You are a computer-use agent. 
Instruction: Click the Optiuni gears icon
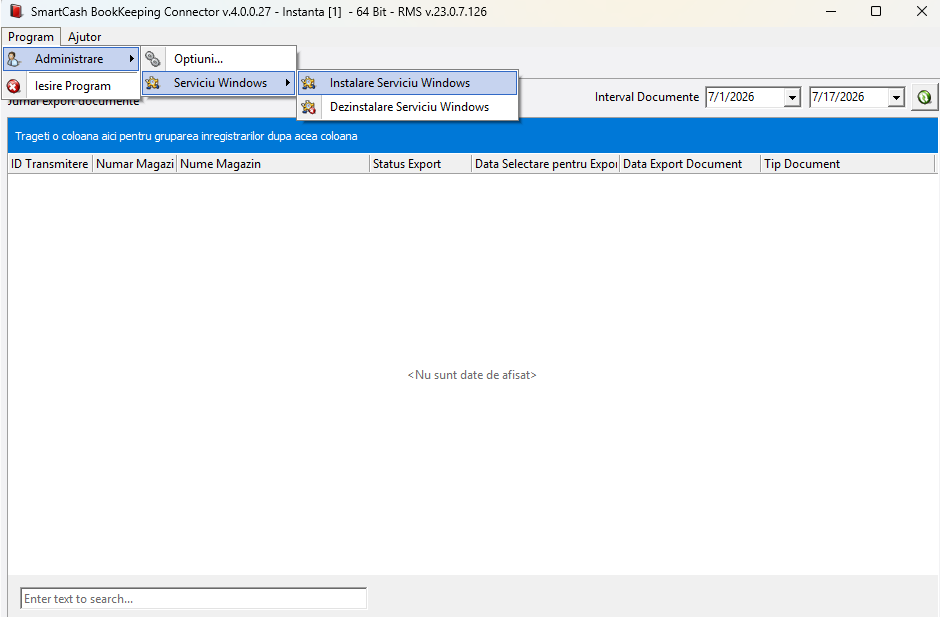(x=153, y=59)
